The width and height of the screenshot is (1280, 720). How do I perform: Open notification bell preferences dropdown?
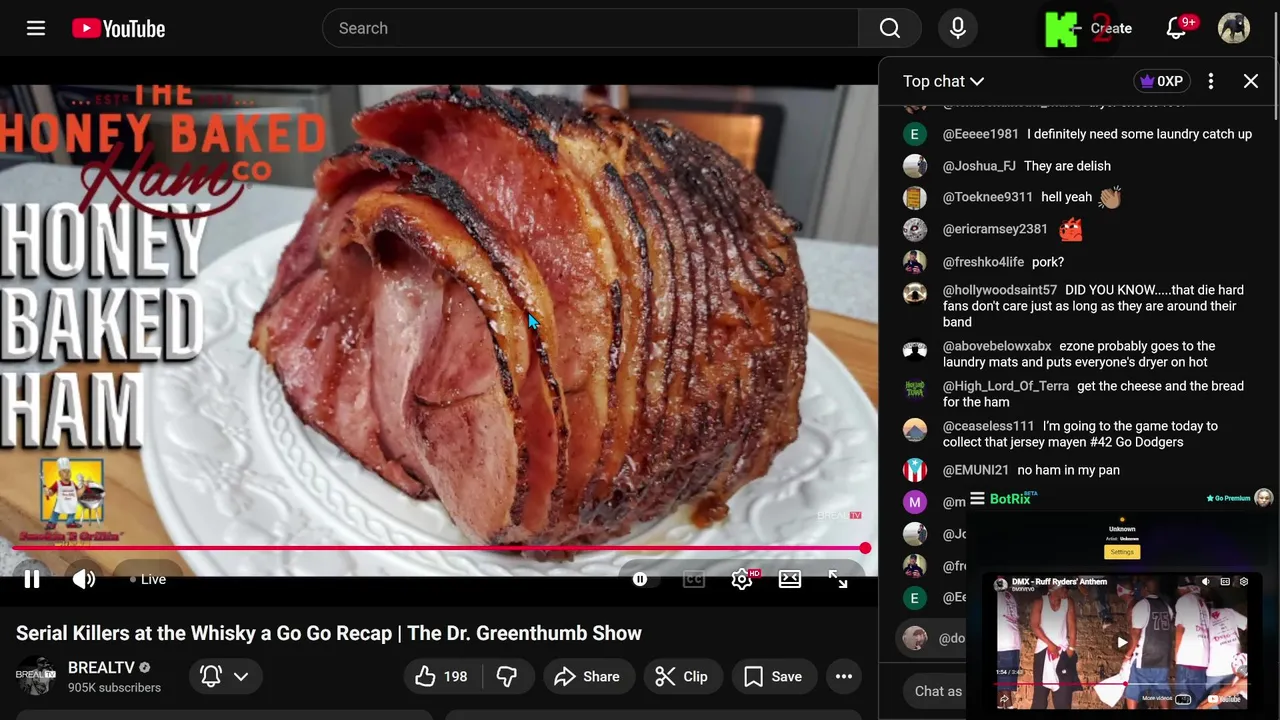tap(225, 676)
